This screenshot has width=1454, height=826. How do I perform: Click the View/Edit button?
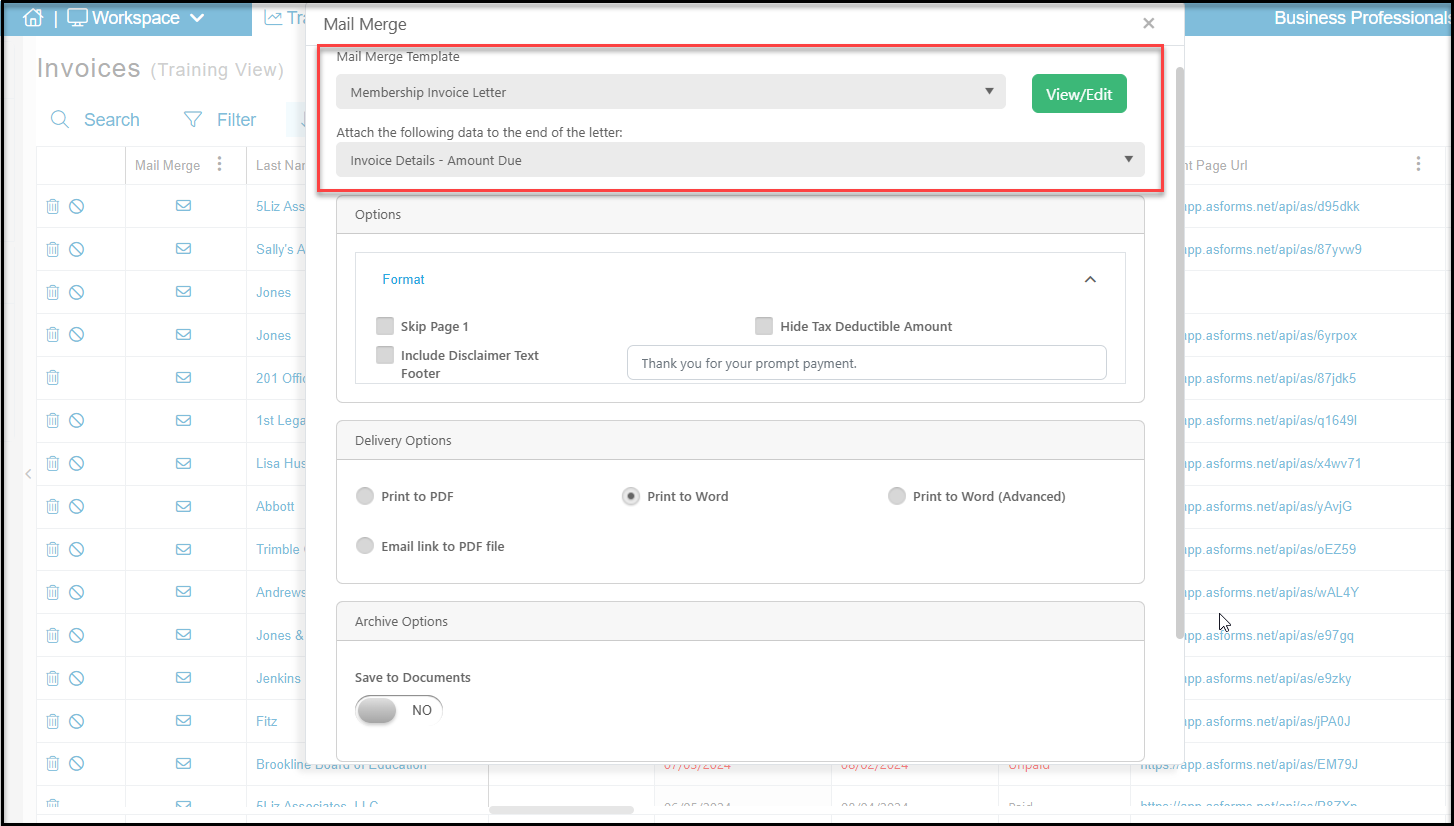(1079, 94)
